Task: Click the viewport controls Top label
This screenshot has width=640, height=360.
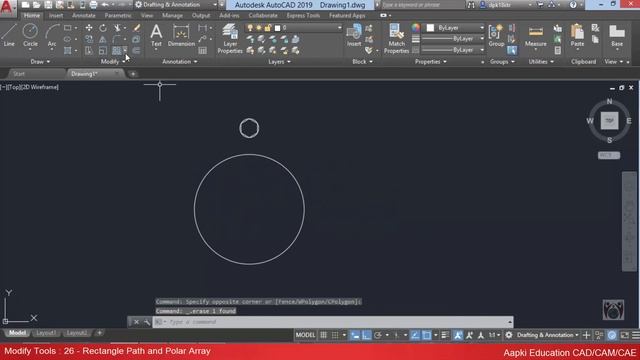Action: tap(13, 87)
